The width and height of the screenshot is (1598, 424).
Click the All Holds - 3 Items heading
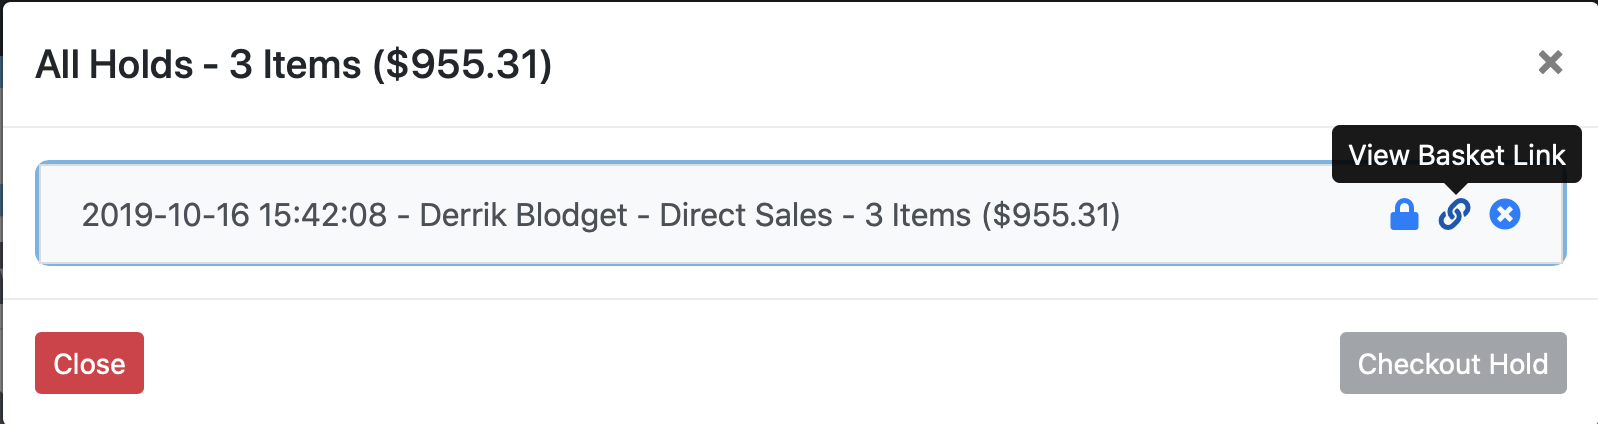coord(293,65)
